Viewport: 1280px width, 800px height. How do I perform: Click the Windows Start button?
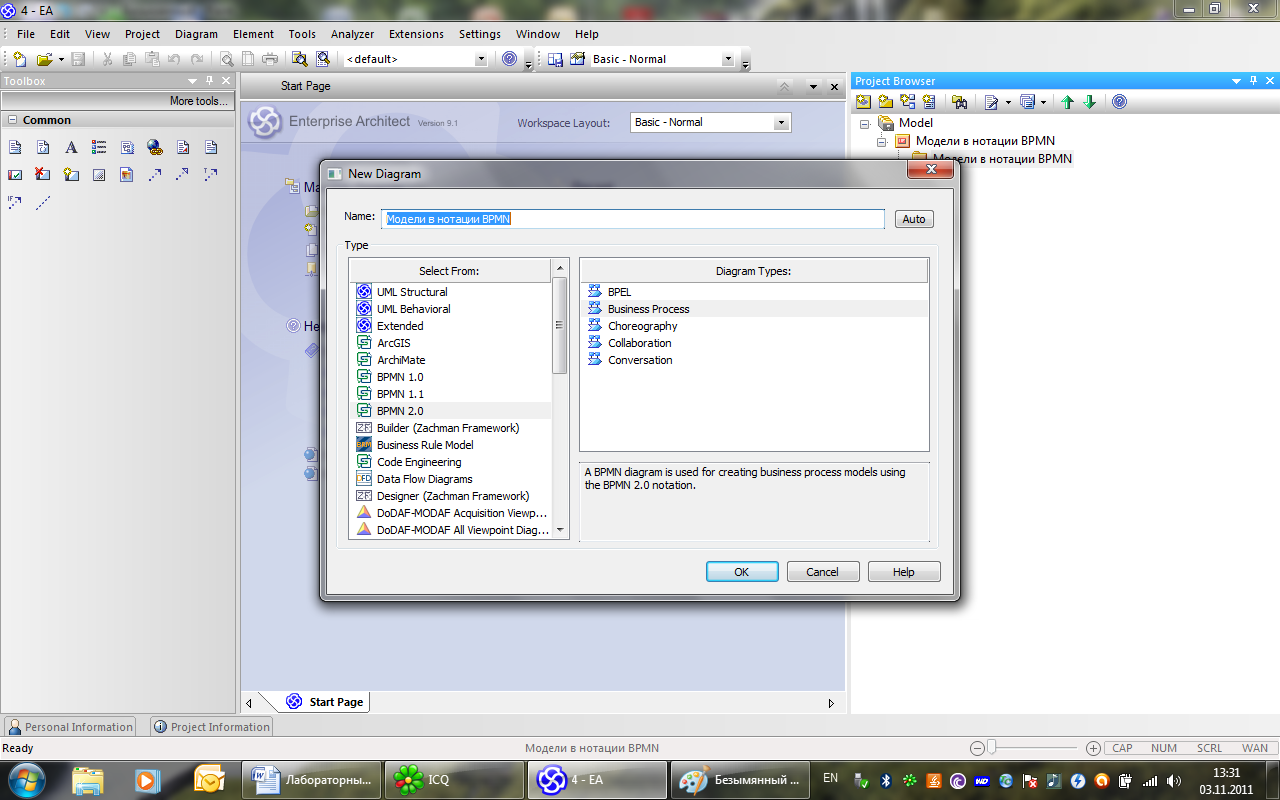(x=26, y=779)
